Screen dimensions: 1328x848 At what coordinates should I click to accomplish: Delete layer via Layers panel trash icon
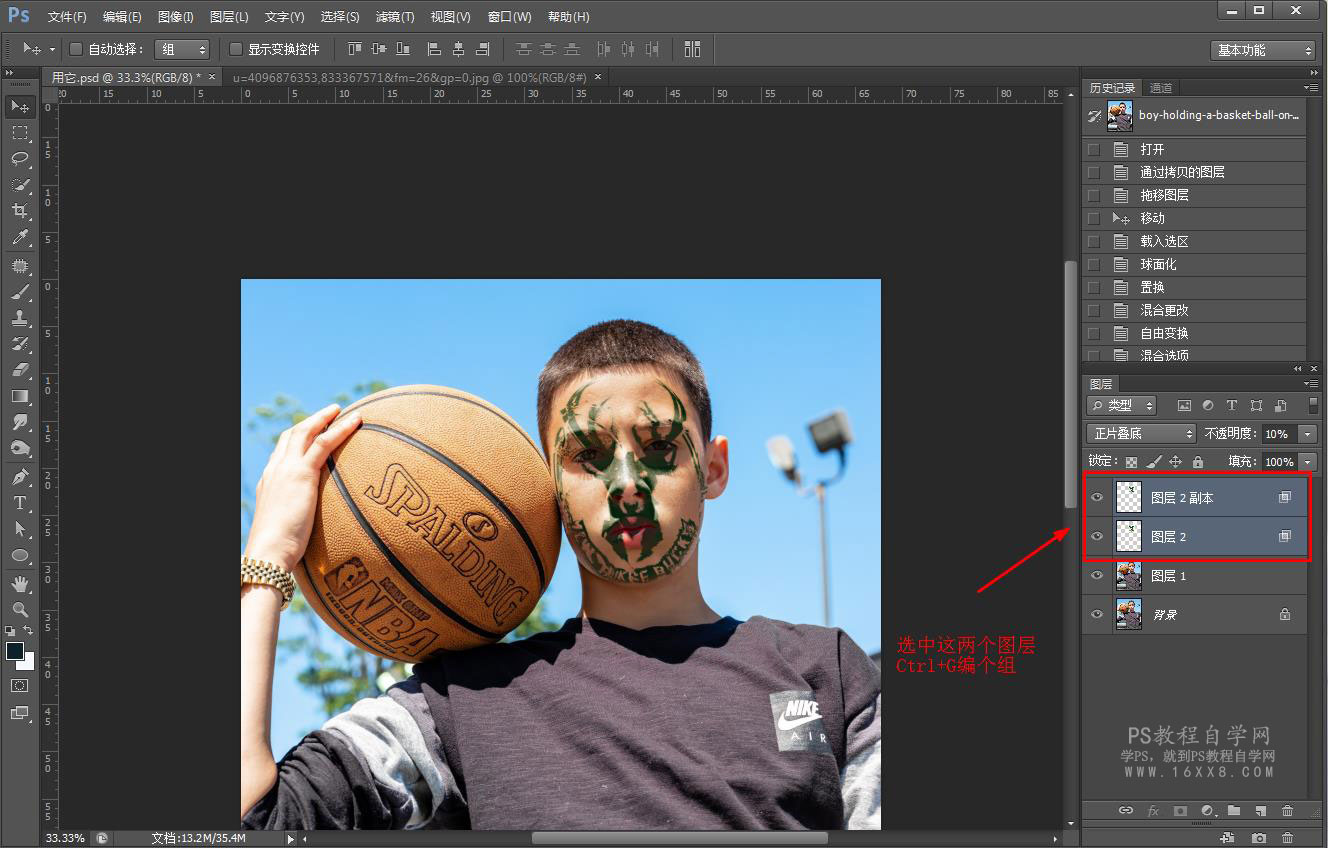click(1288, 810)
